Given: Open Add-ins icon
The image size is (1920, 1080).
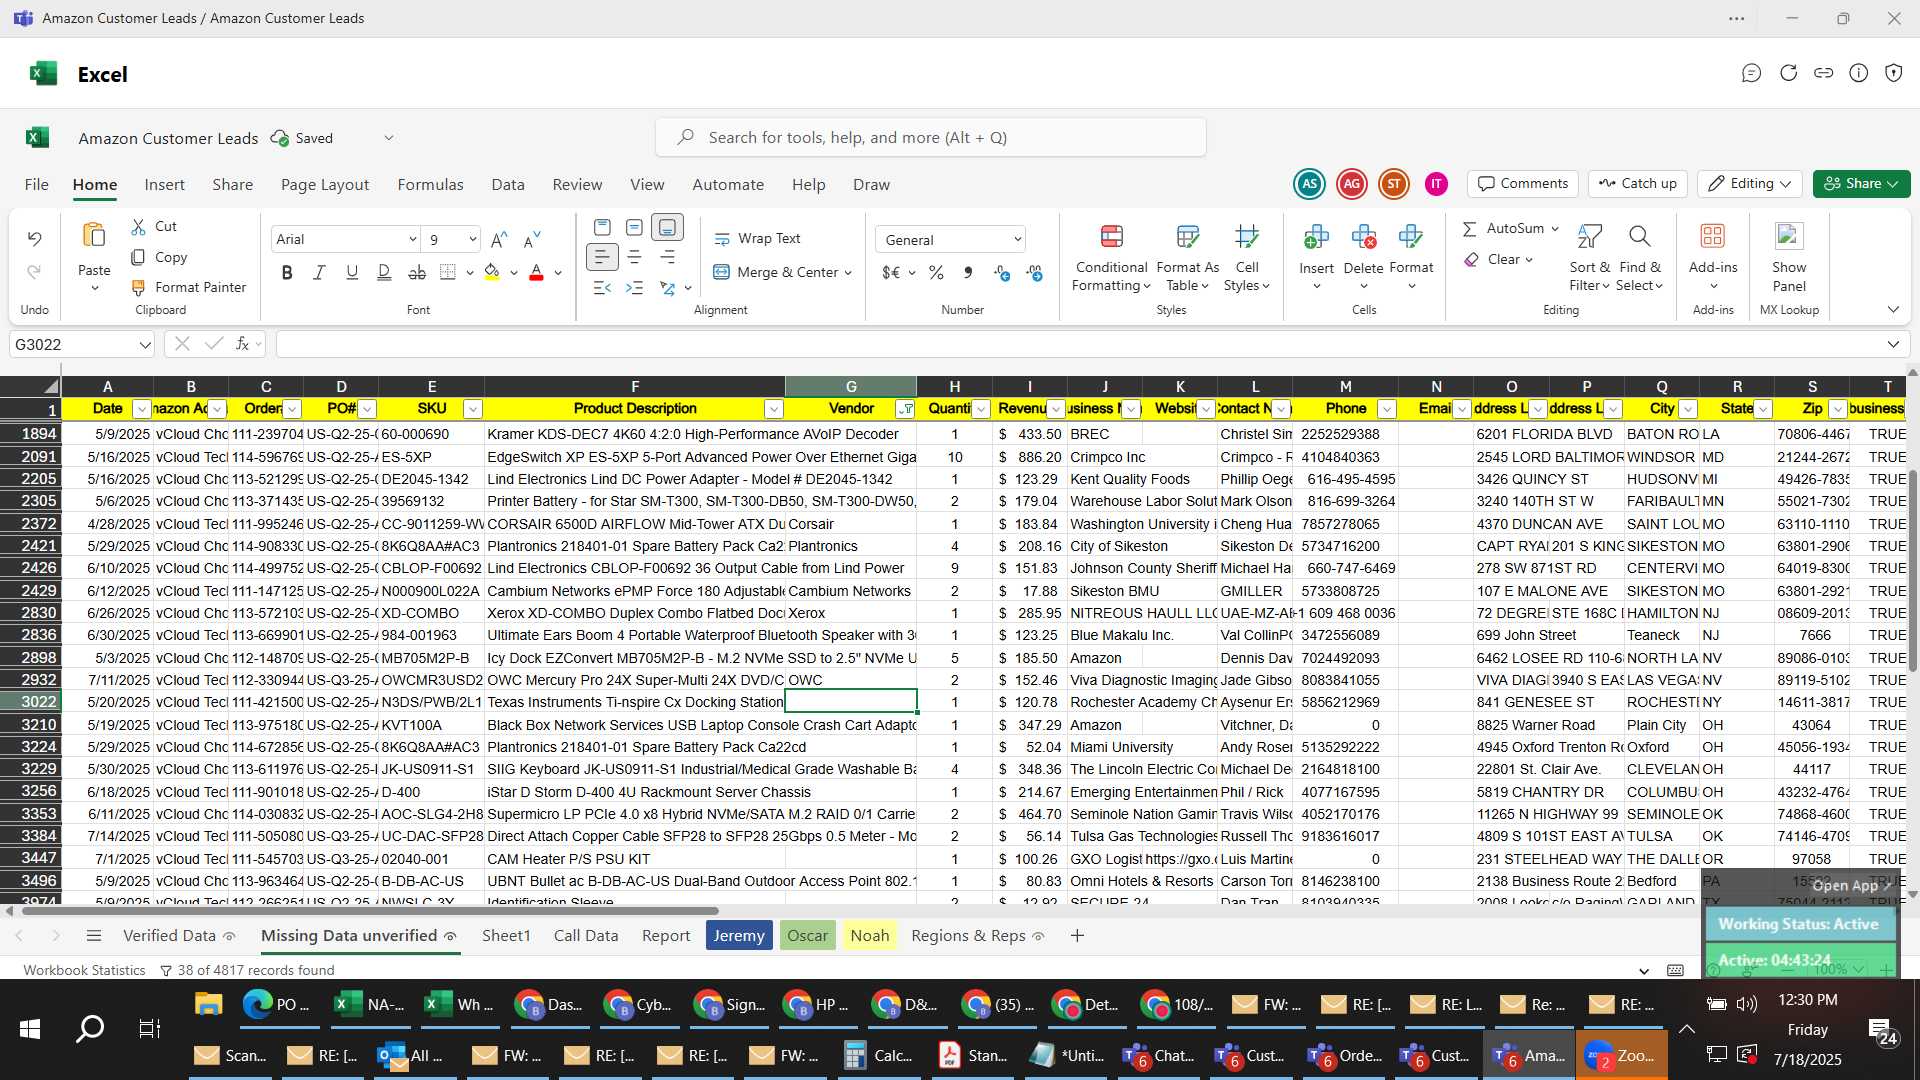Looking at the screenshot, I should 1713,236.
